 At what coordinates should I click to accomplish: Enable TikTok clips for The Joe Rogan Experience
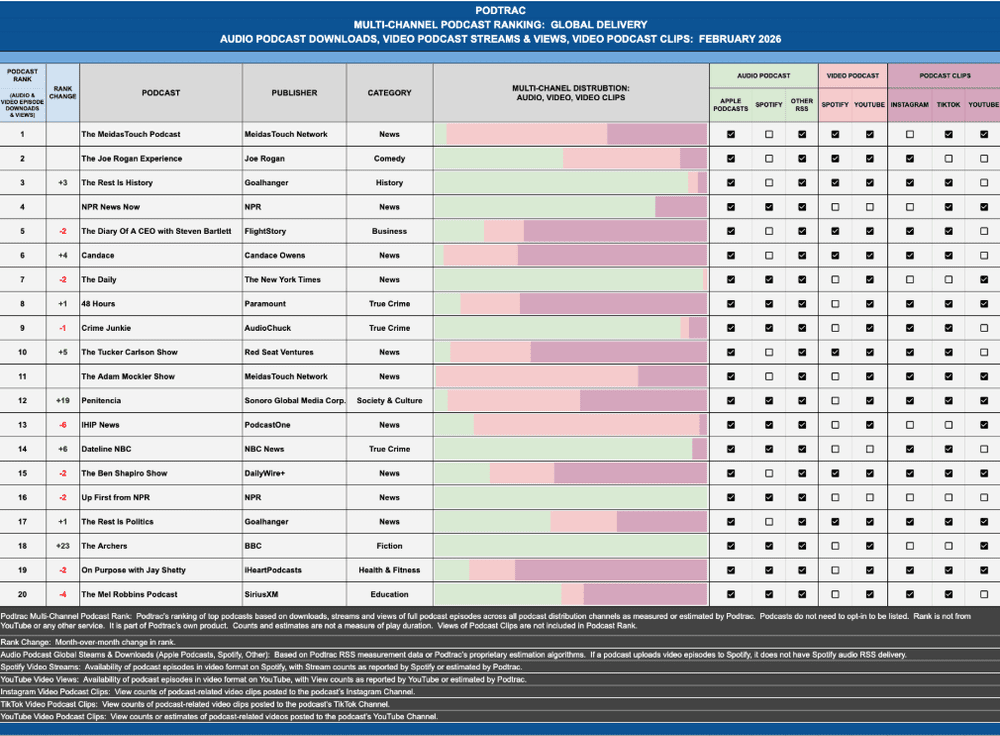[x=947, y=158]
